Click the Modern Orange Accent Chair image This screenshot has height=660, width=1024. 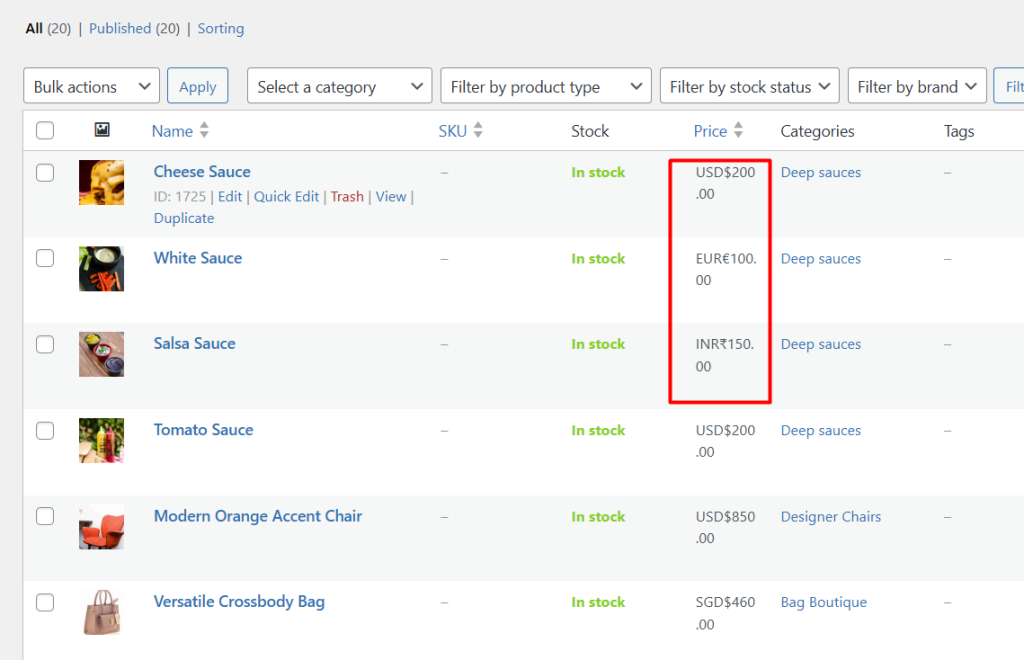pos(101,527)
